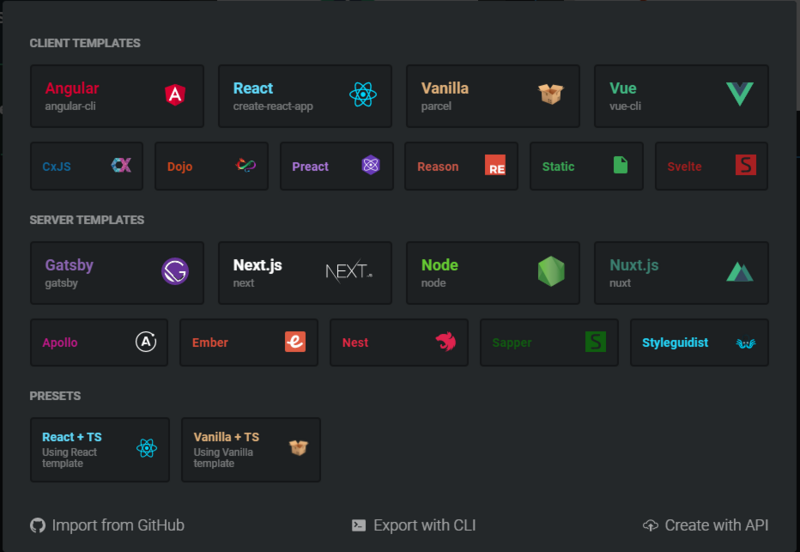Open Export with CLI option
800x552 pixels.
click(x=414, y=525)
